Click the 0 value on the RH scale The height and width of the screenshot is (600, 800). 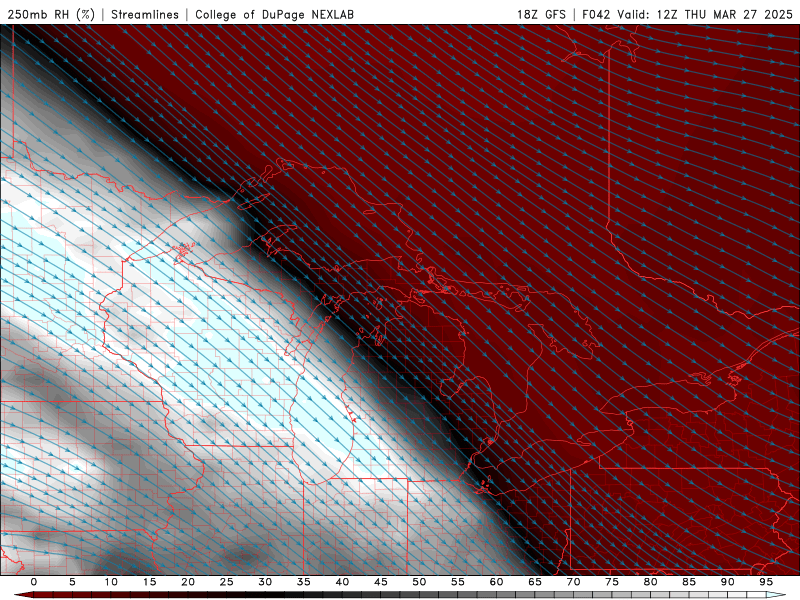(x=34, y=582)
